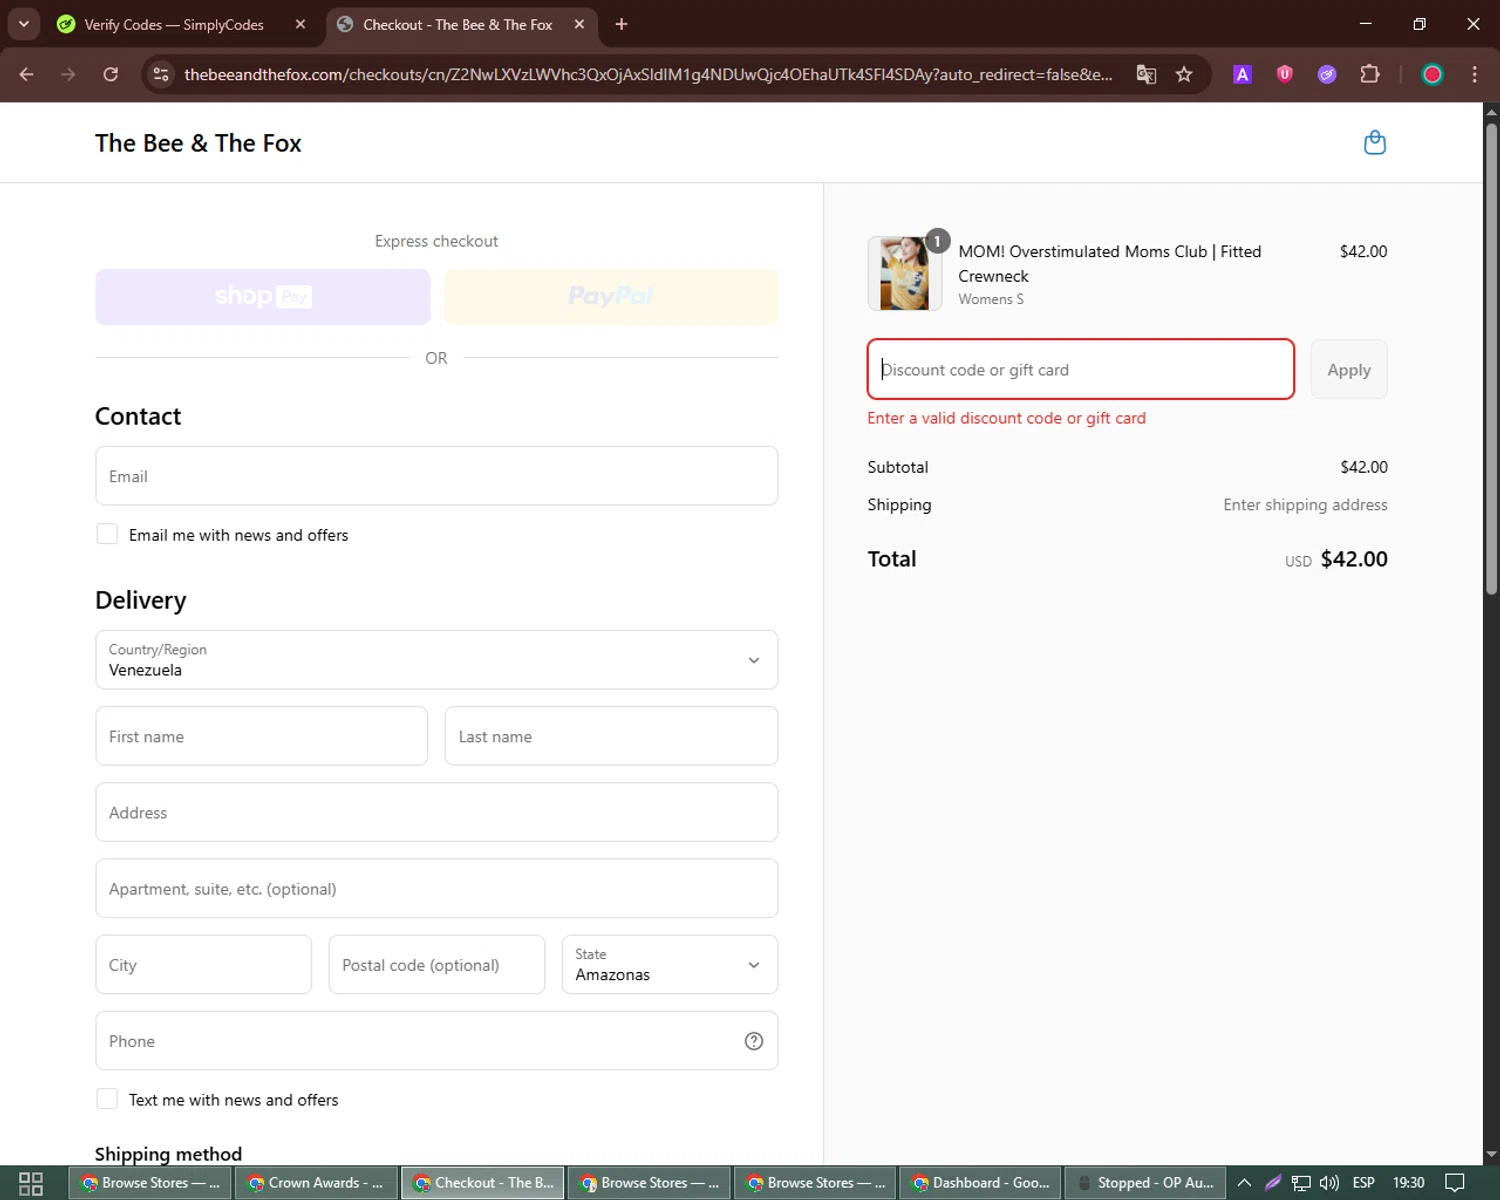Reload the checkout page
The height and width of the screenshot is (1200, 1500).
click(x=110, y=74)
